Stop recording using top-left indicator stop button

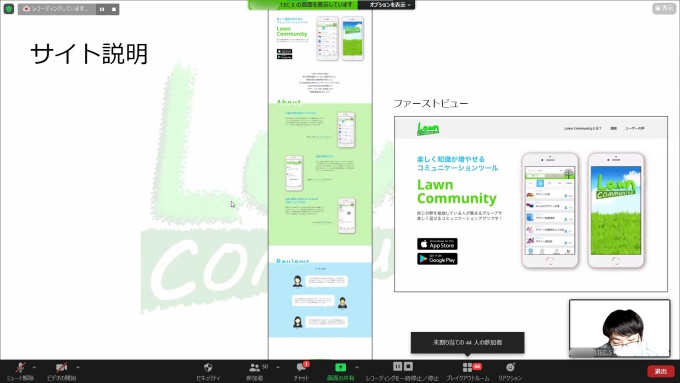[114, 9]
